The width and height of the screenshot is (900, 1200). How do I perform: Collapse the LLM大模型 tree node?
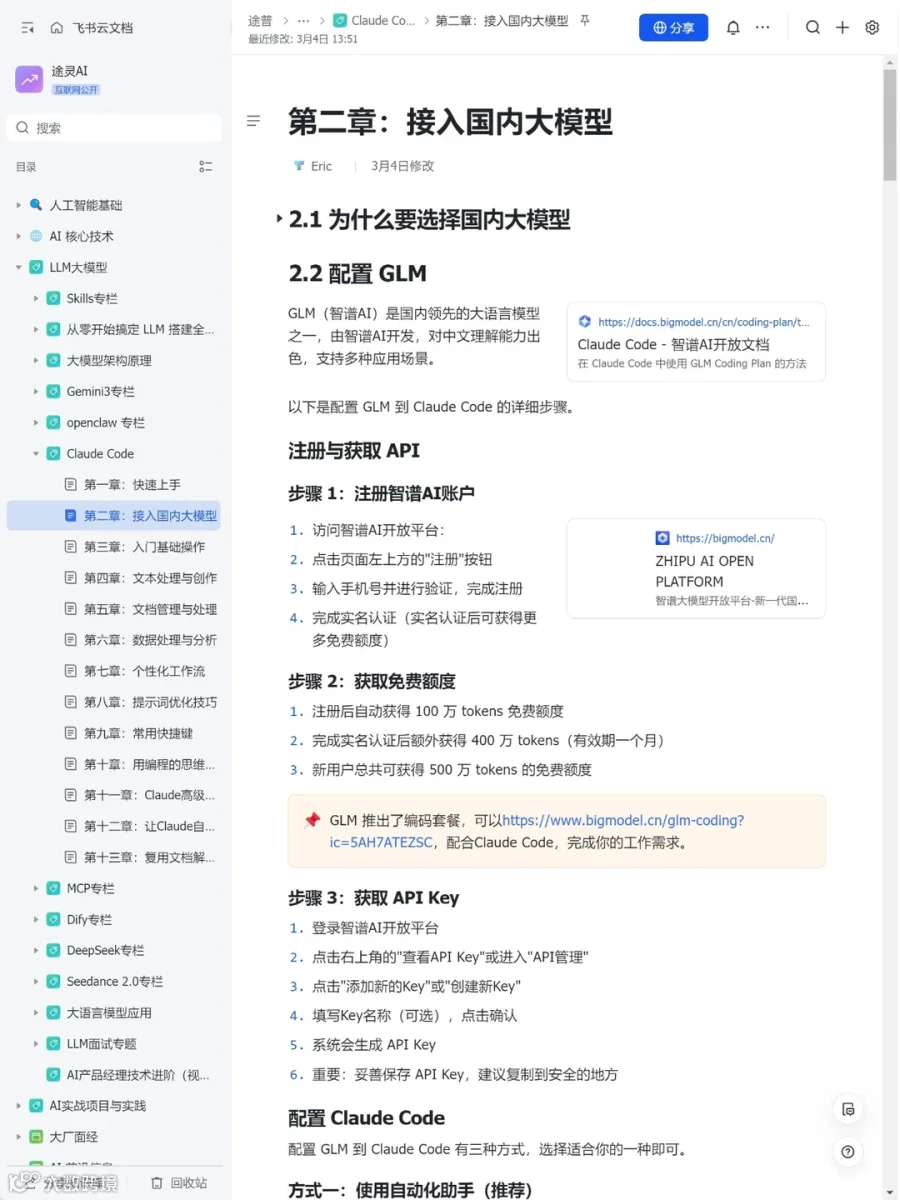(x=18, y=267)
